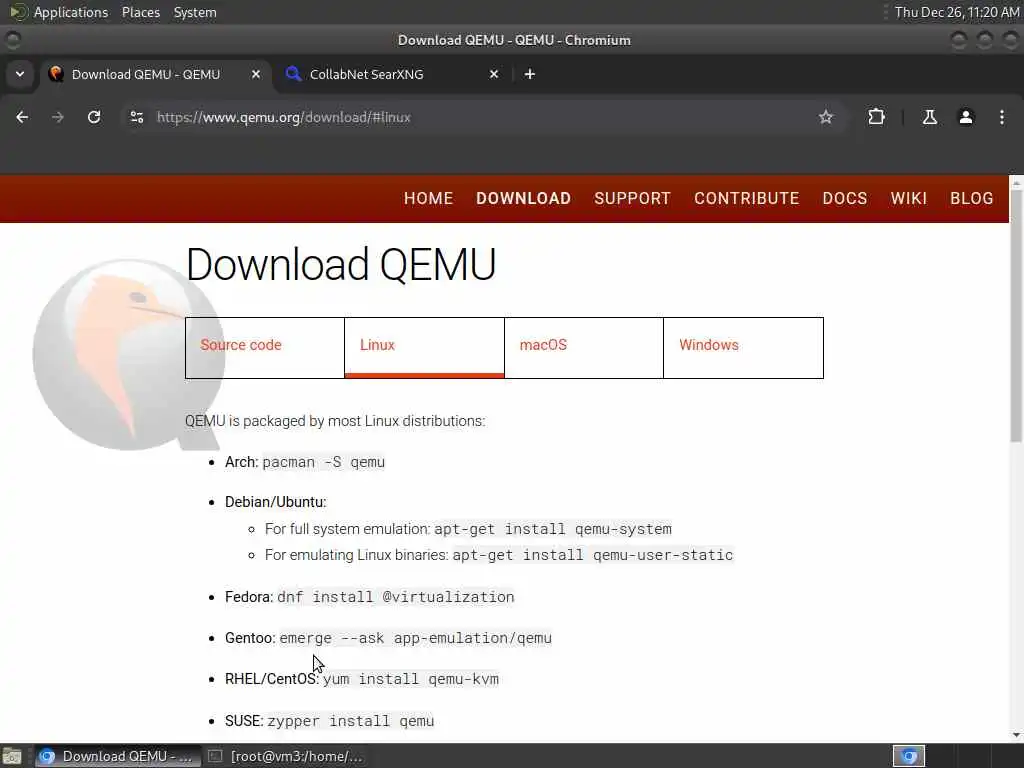Open CONTRIBUTE in site navigation
The width and height of the screenshot is (1024, 768).
(x=746, y=199)
